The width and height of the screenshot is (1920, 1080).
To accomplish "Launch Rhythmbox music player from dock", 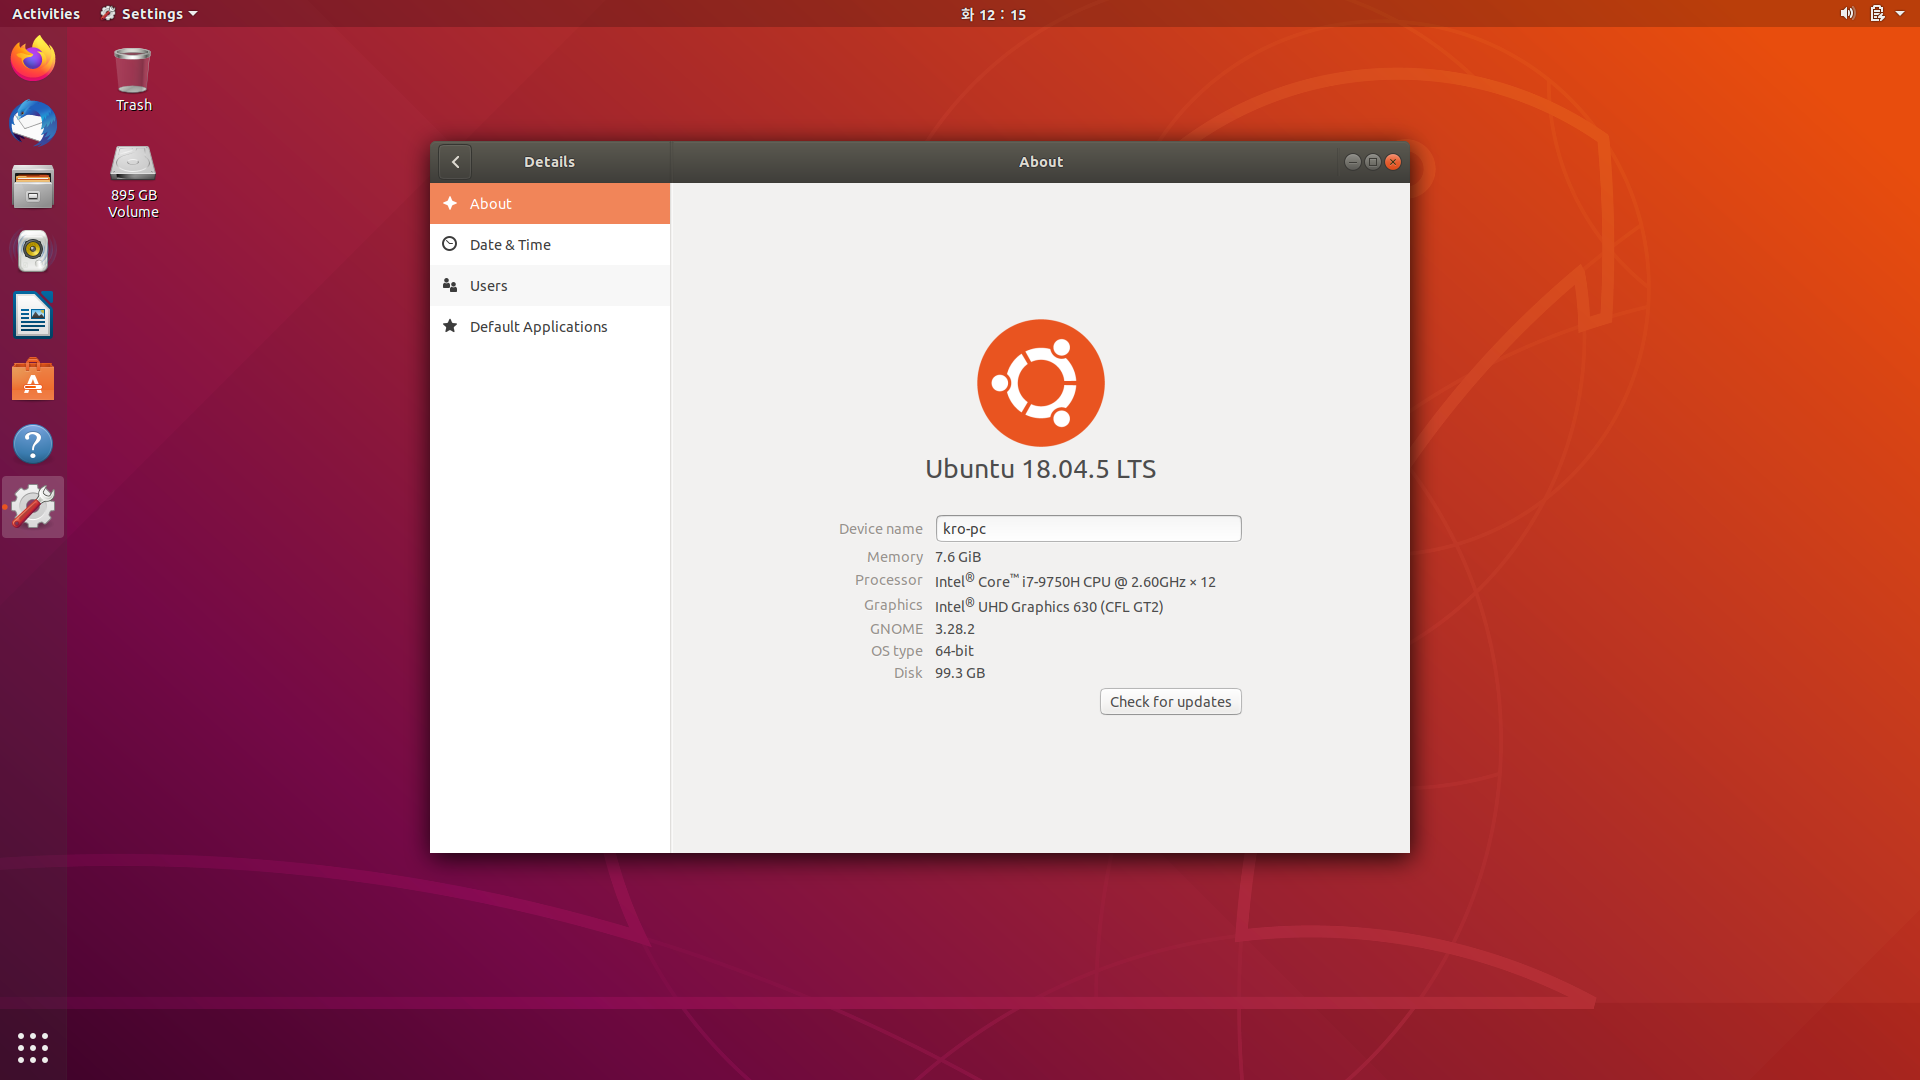I will click(x=33, y=251).
